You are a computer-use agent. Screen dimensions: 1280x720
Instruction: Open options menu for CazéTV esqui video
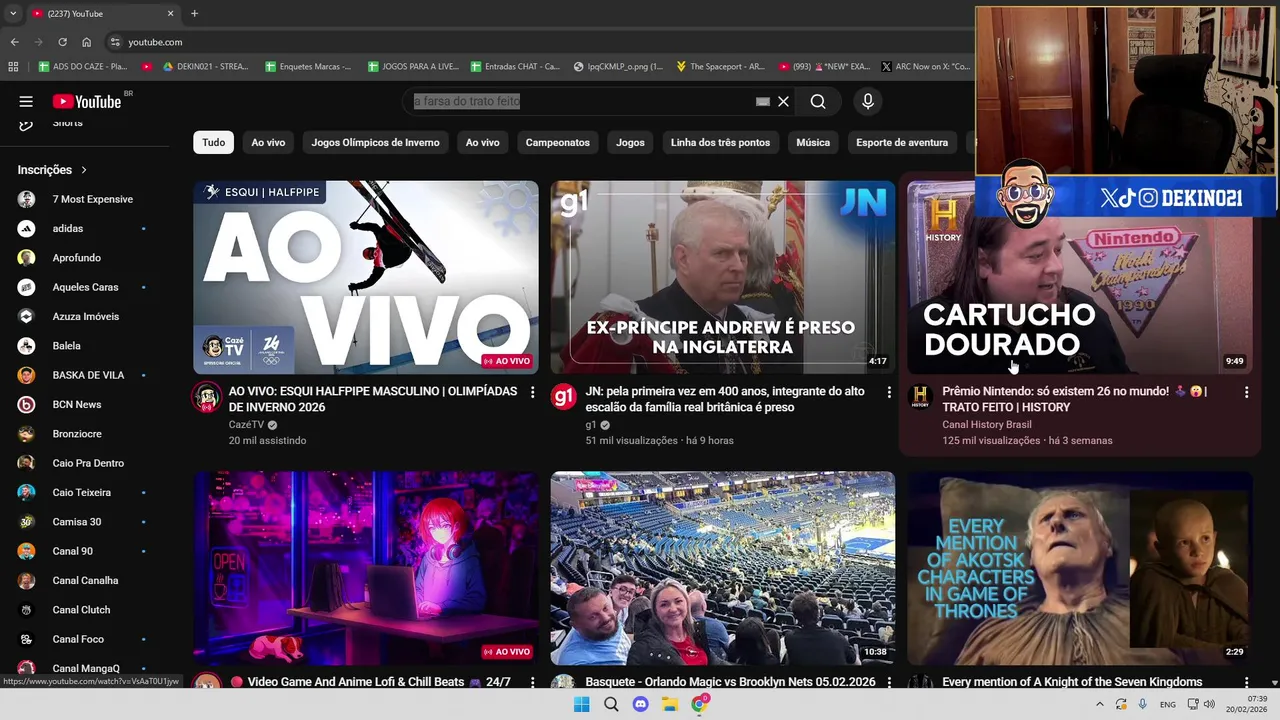click(x=532, y=393)
